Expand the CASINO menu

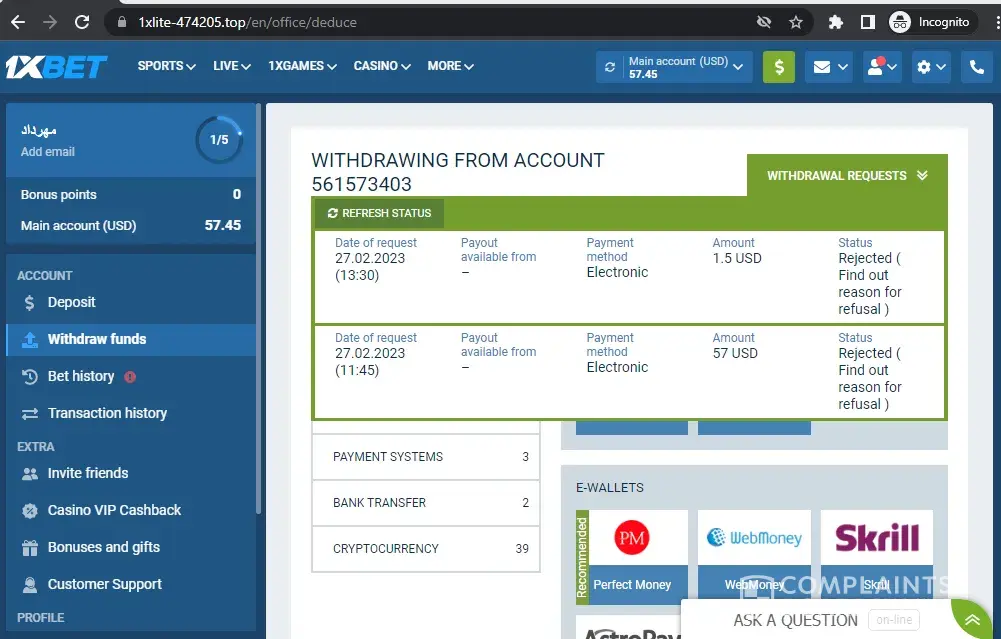click(382, 66)
